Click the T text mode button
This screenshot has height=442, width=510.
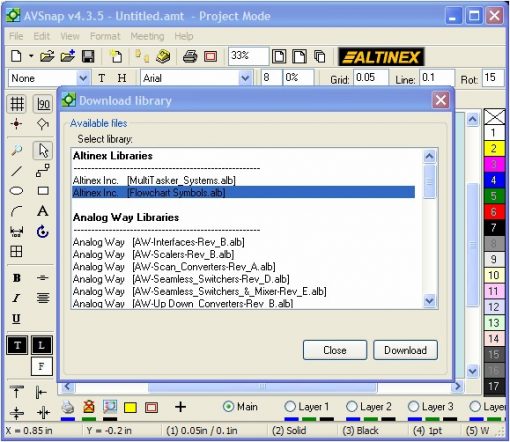click(x=102, y=78)
